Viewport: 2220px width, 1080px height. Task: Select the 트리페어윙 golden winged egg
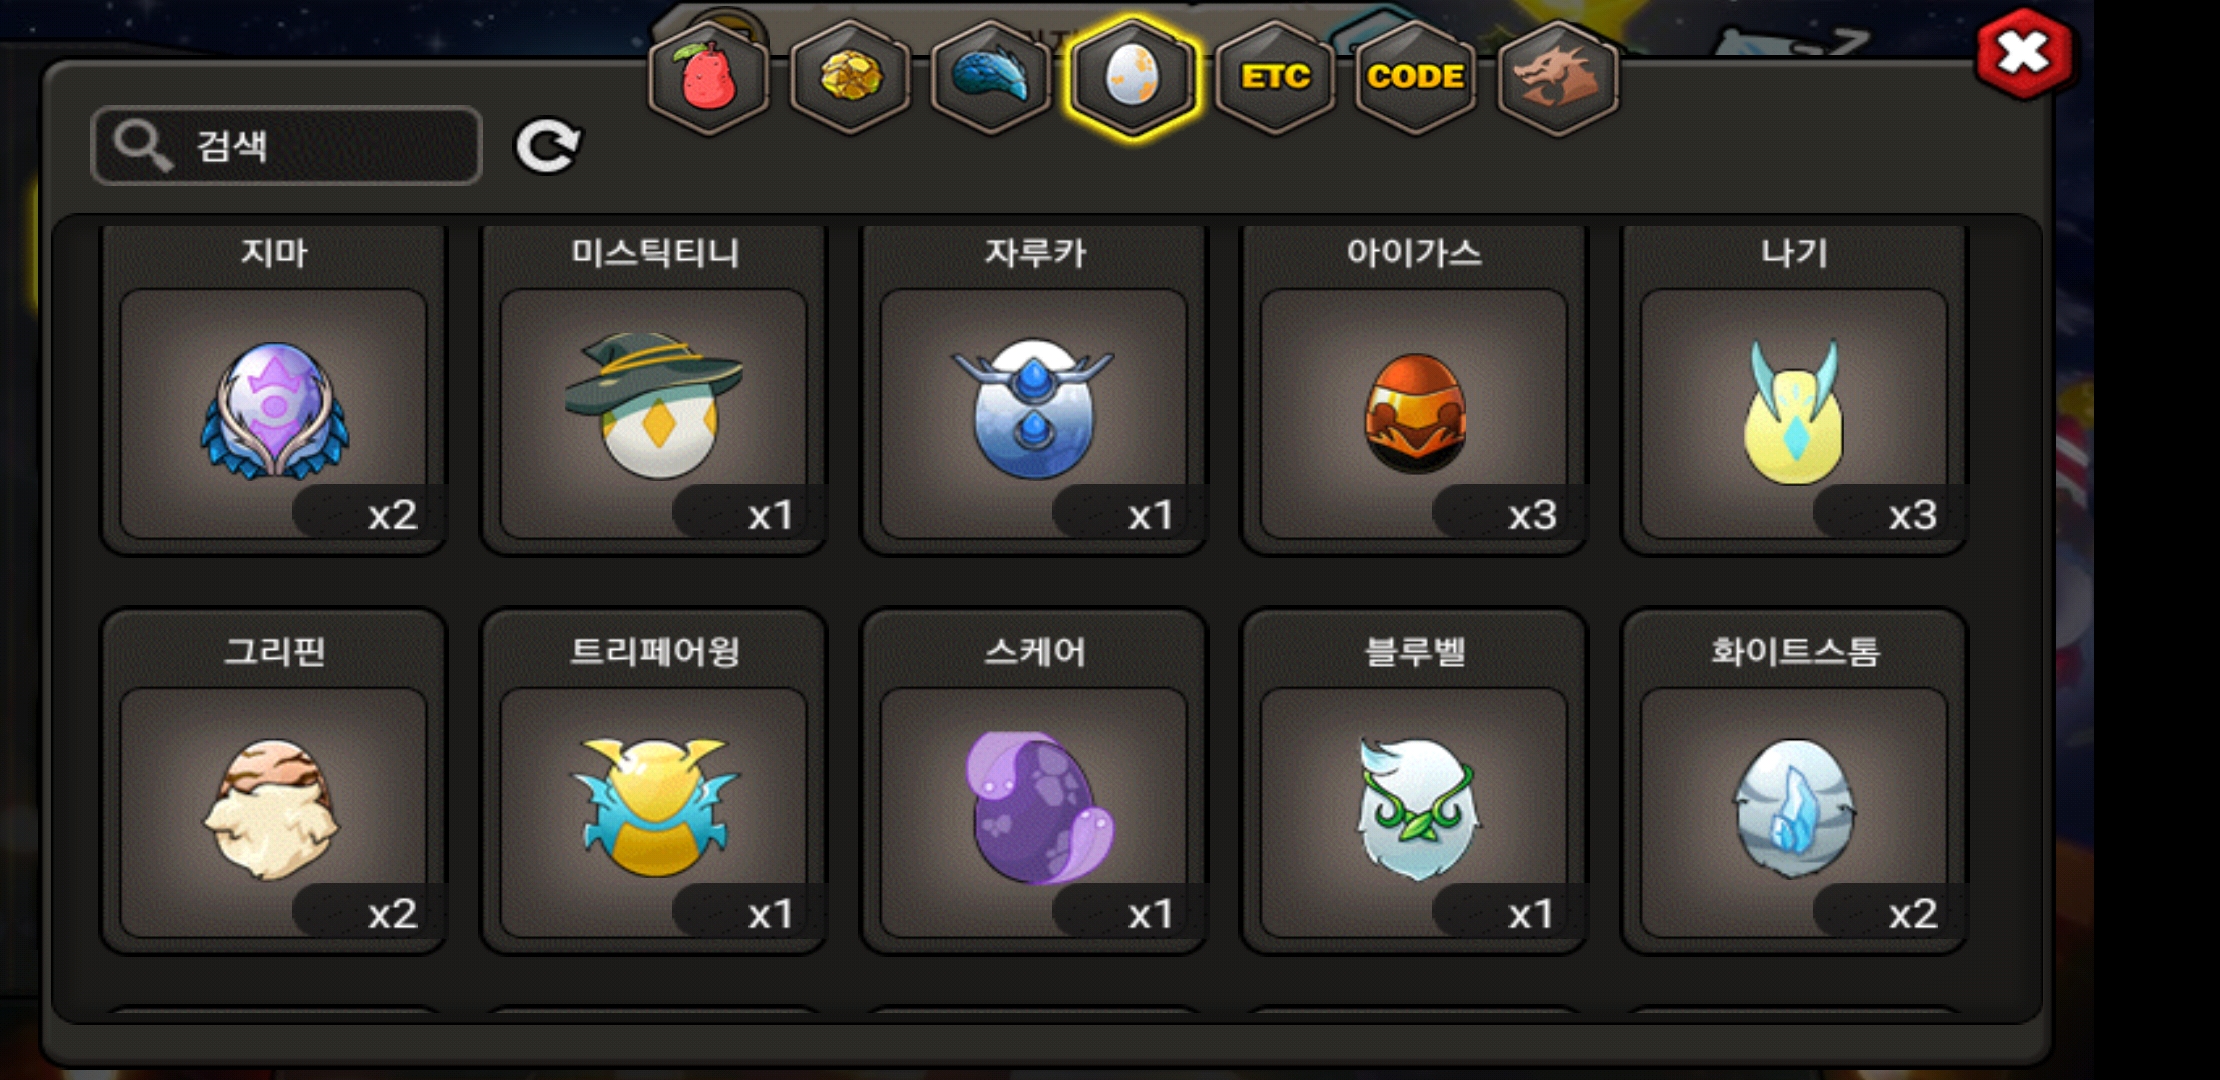[x=654, y=782]
